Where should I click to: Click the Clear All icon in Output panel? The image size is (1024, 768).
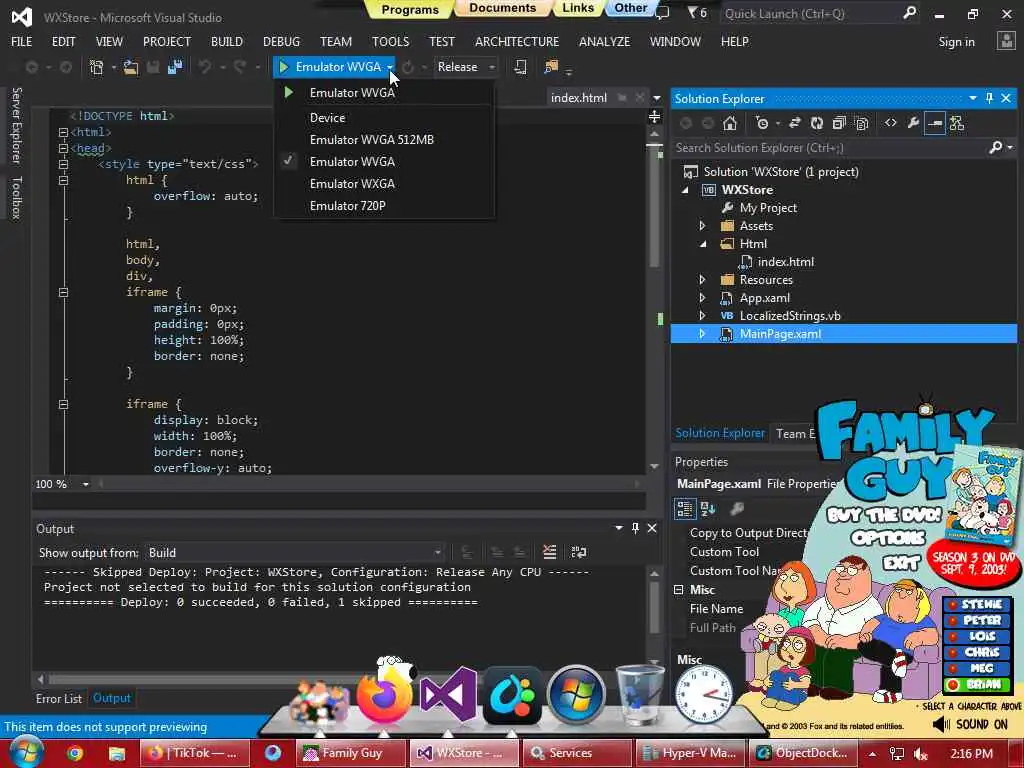pyautogui.click(x=550, y=552)
